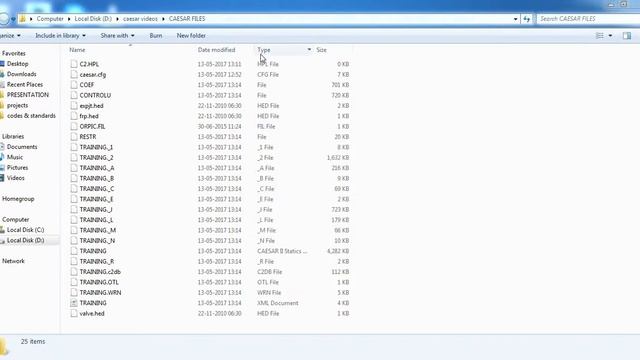Open the PRESENTATION favorite folder
This screenshot has height=360, width=640.
pyautogui.click(x=28, y=95)
